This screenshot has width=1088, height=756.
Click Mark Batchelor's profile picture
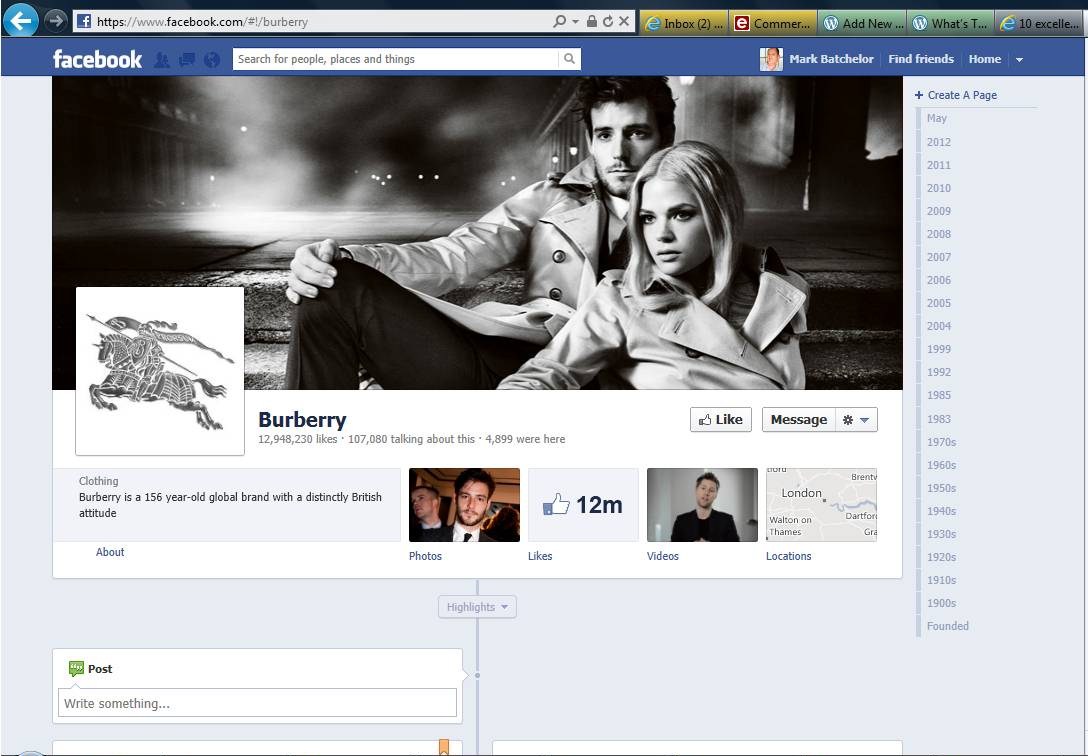point(771,59)
